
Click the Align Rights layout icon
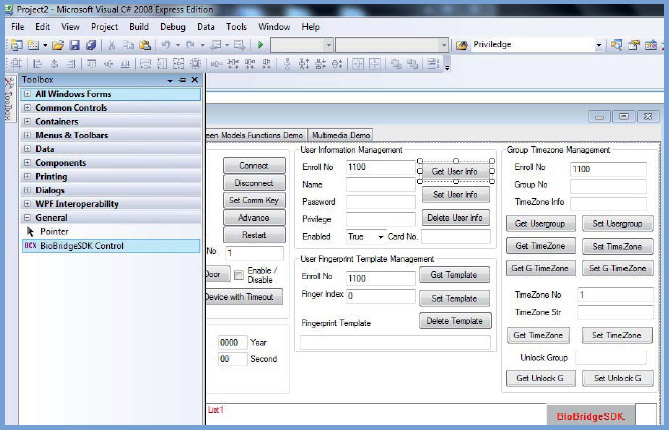(x=71, y=64)
